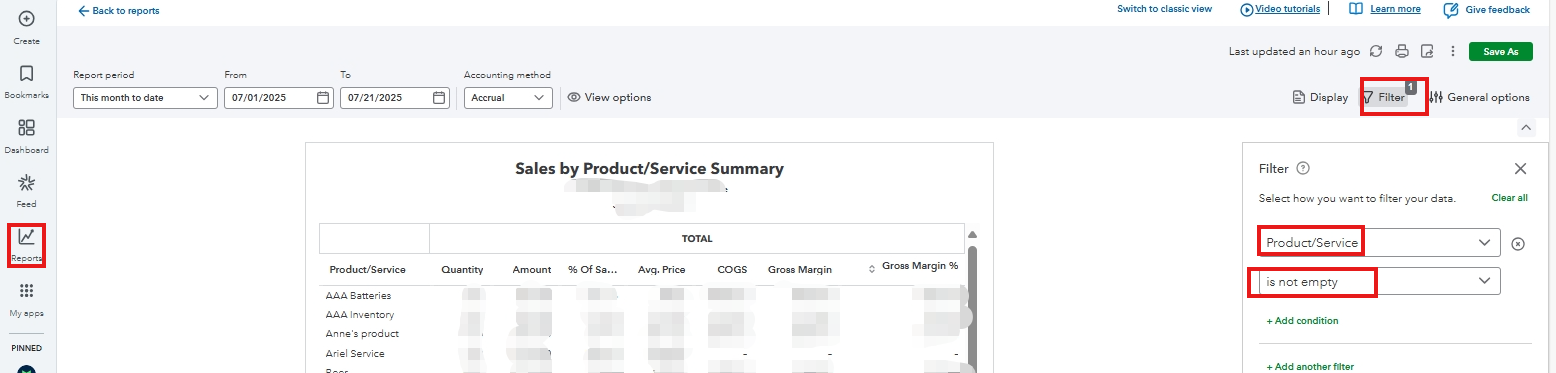Open the three-dot more options menu
Image resolution: width=1556 pixels, height=373 pixels.
coord(1452,51)
